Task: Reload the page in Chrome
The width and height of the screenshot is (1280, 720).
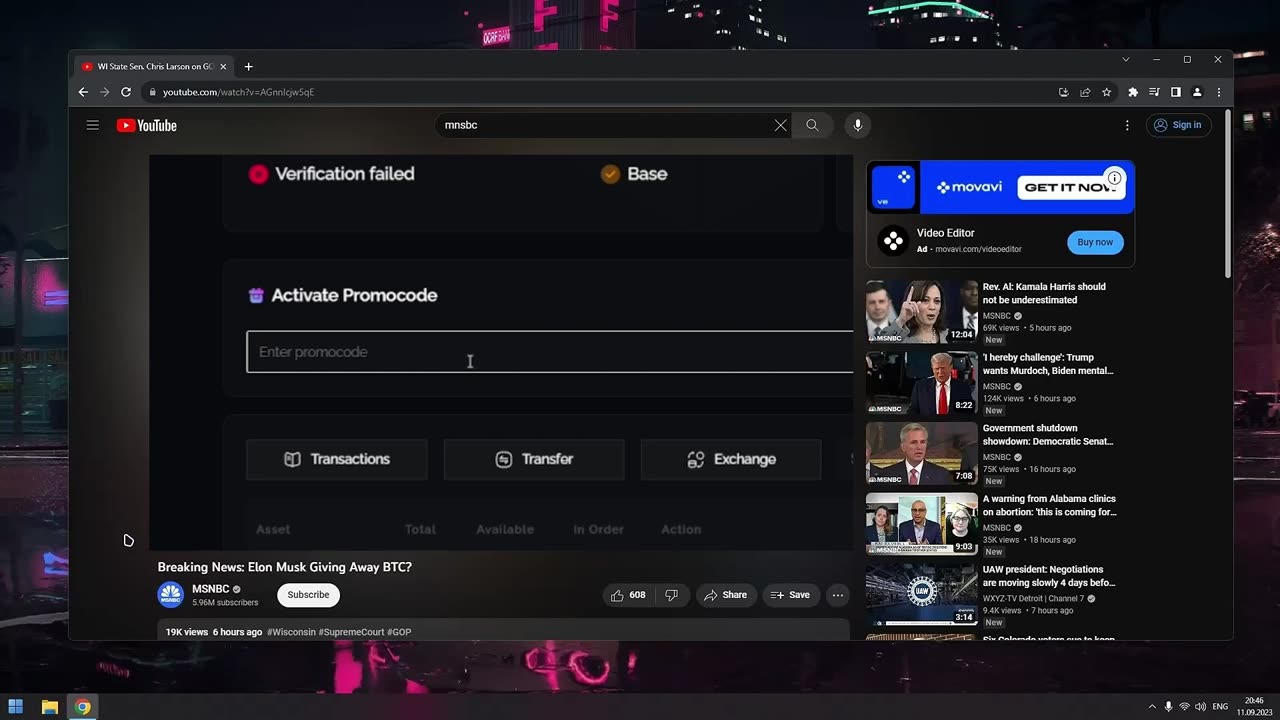Action: point(126,92)
